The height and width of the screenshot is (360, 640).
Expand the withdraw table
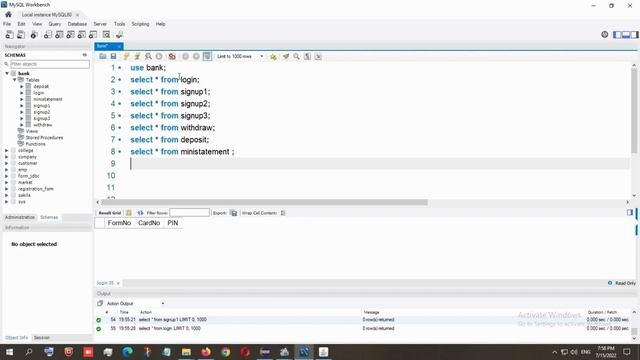(22, 125)
